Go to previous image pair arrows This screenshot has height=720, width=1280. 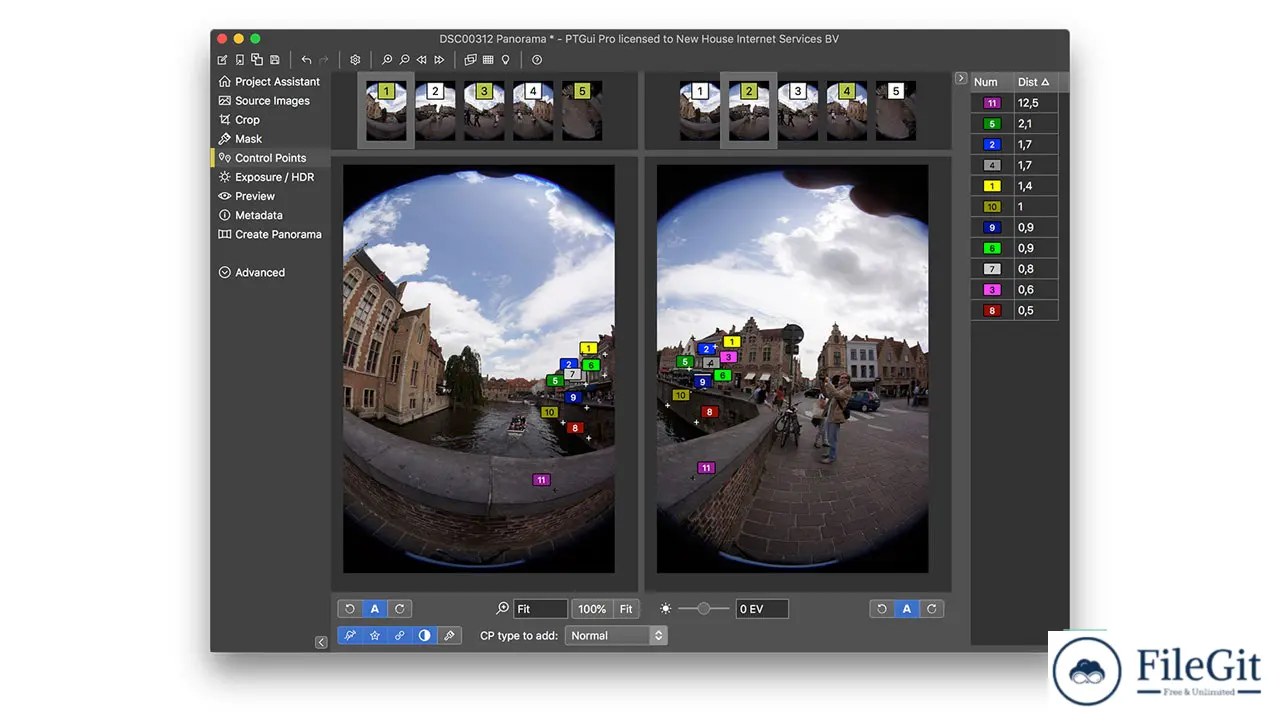[x=421, y=60]
